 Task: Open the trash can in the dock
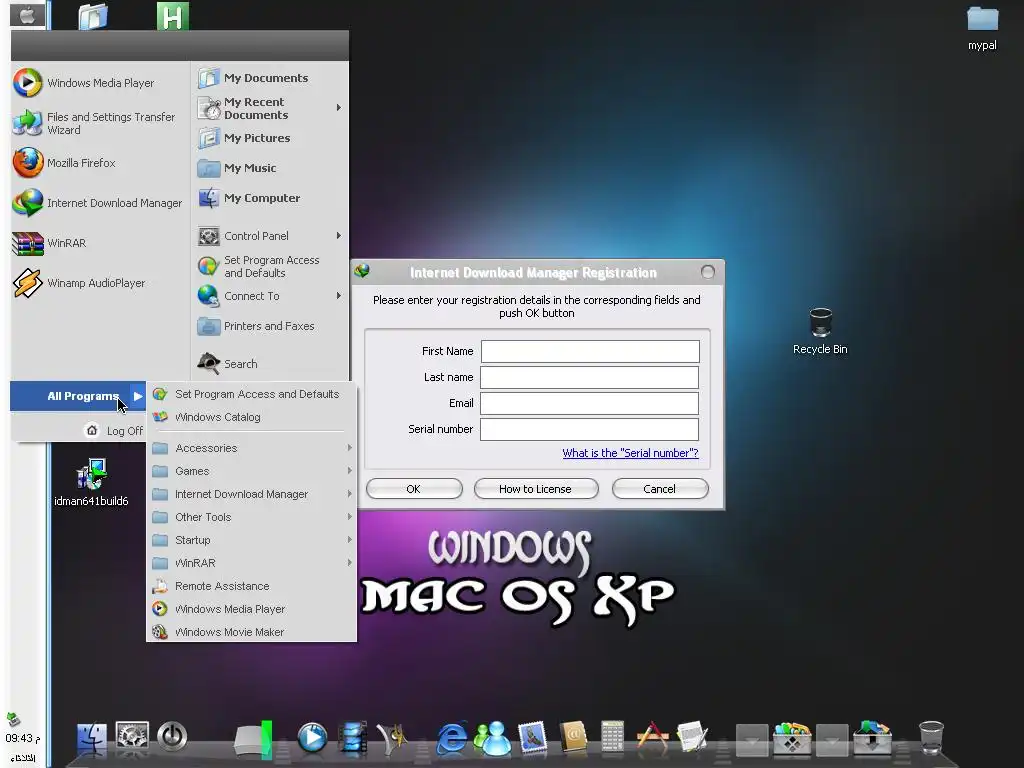931,738
